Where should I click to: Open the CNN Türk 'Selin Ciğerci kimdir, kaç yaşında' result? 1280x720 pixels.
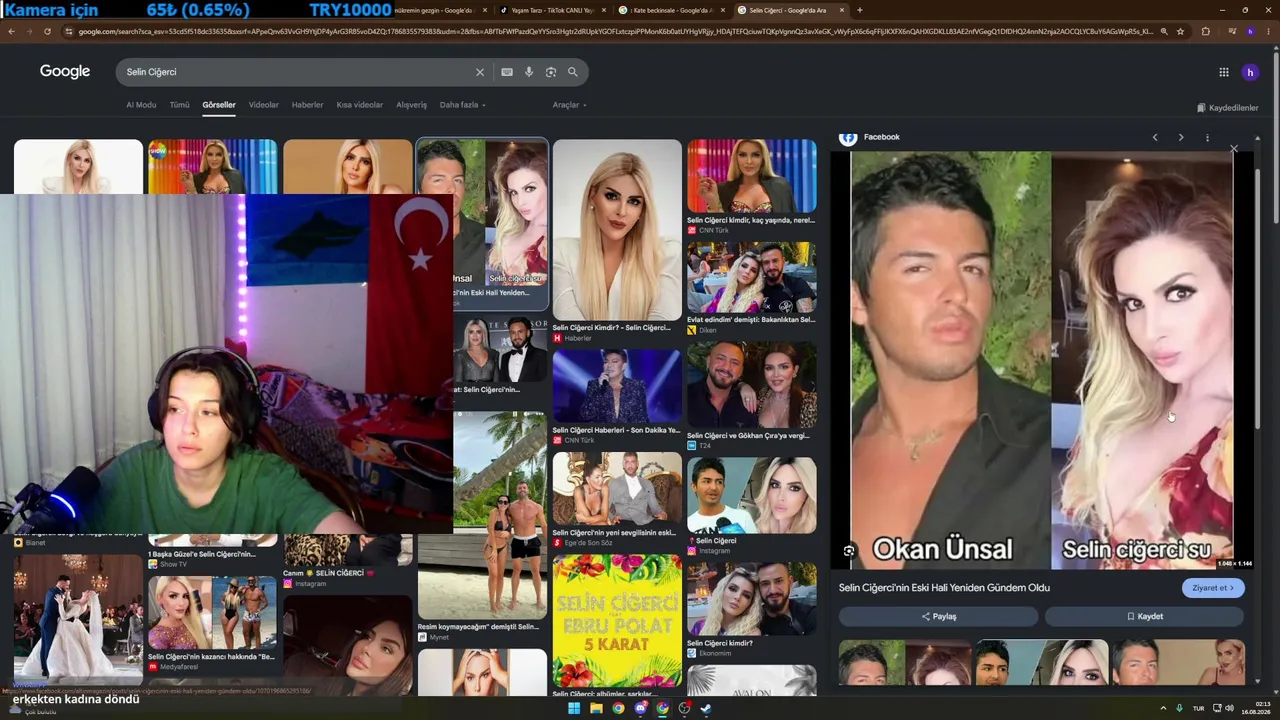[751, 187]
